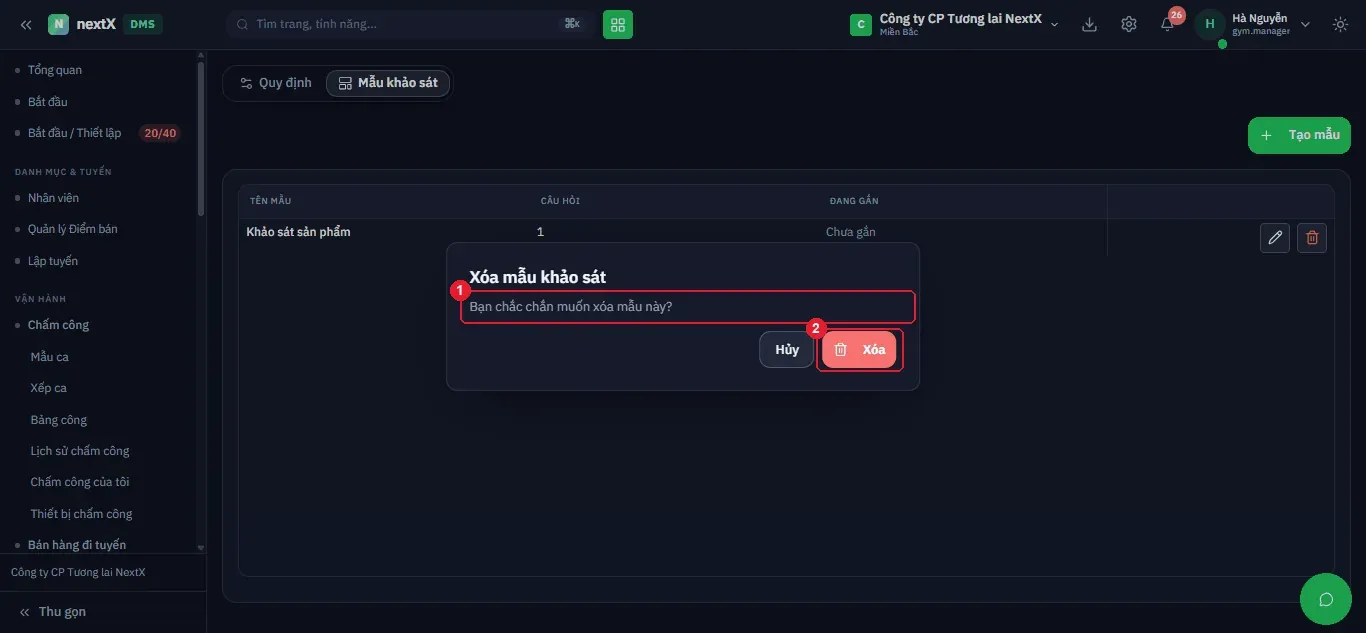Open settings gear icon
The width and height of the screenshot is (1366, 633).
[x=1129, y=24]
